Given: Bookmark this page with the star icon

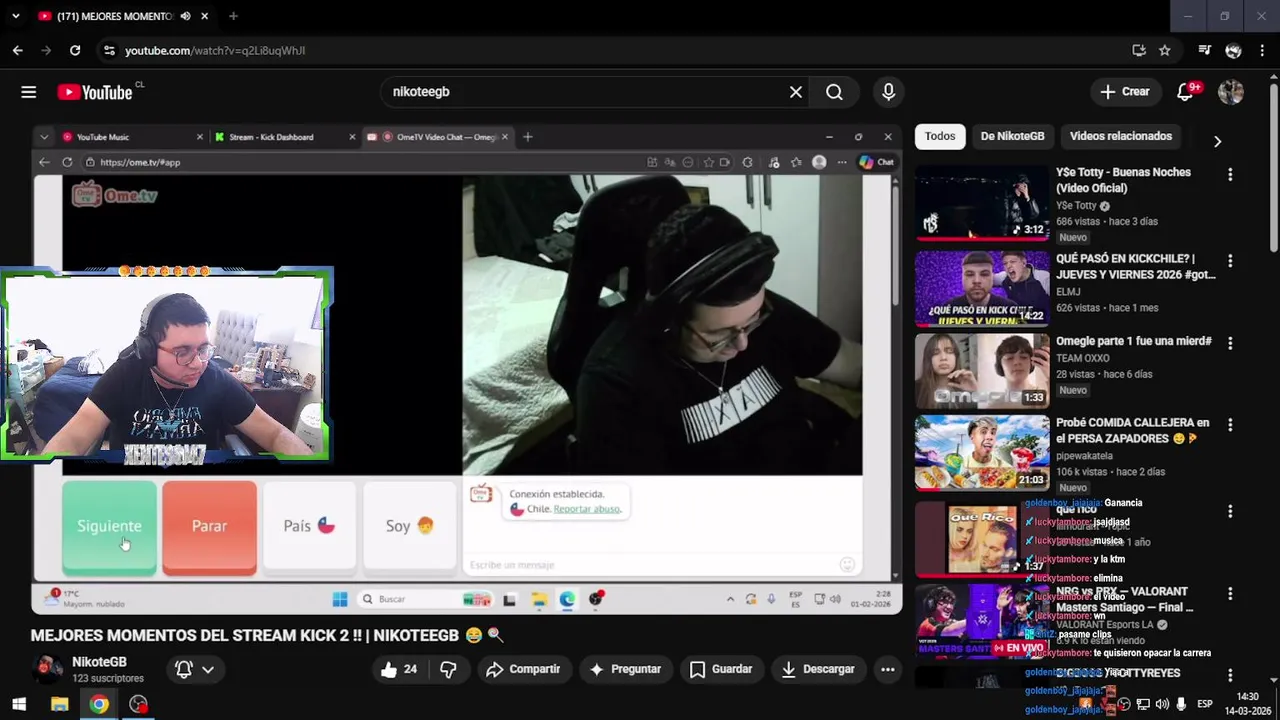Looking at the screenshot, I should pos(1165,50).
